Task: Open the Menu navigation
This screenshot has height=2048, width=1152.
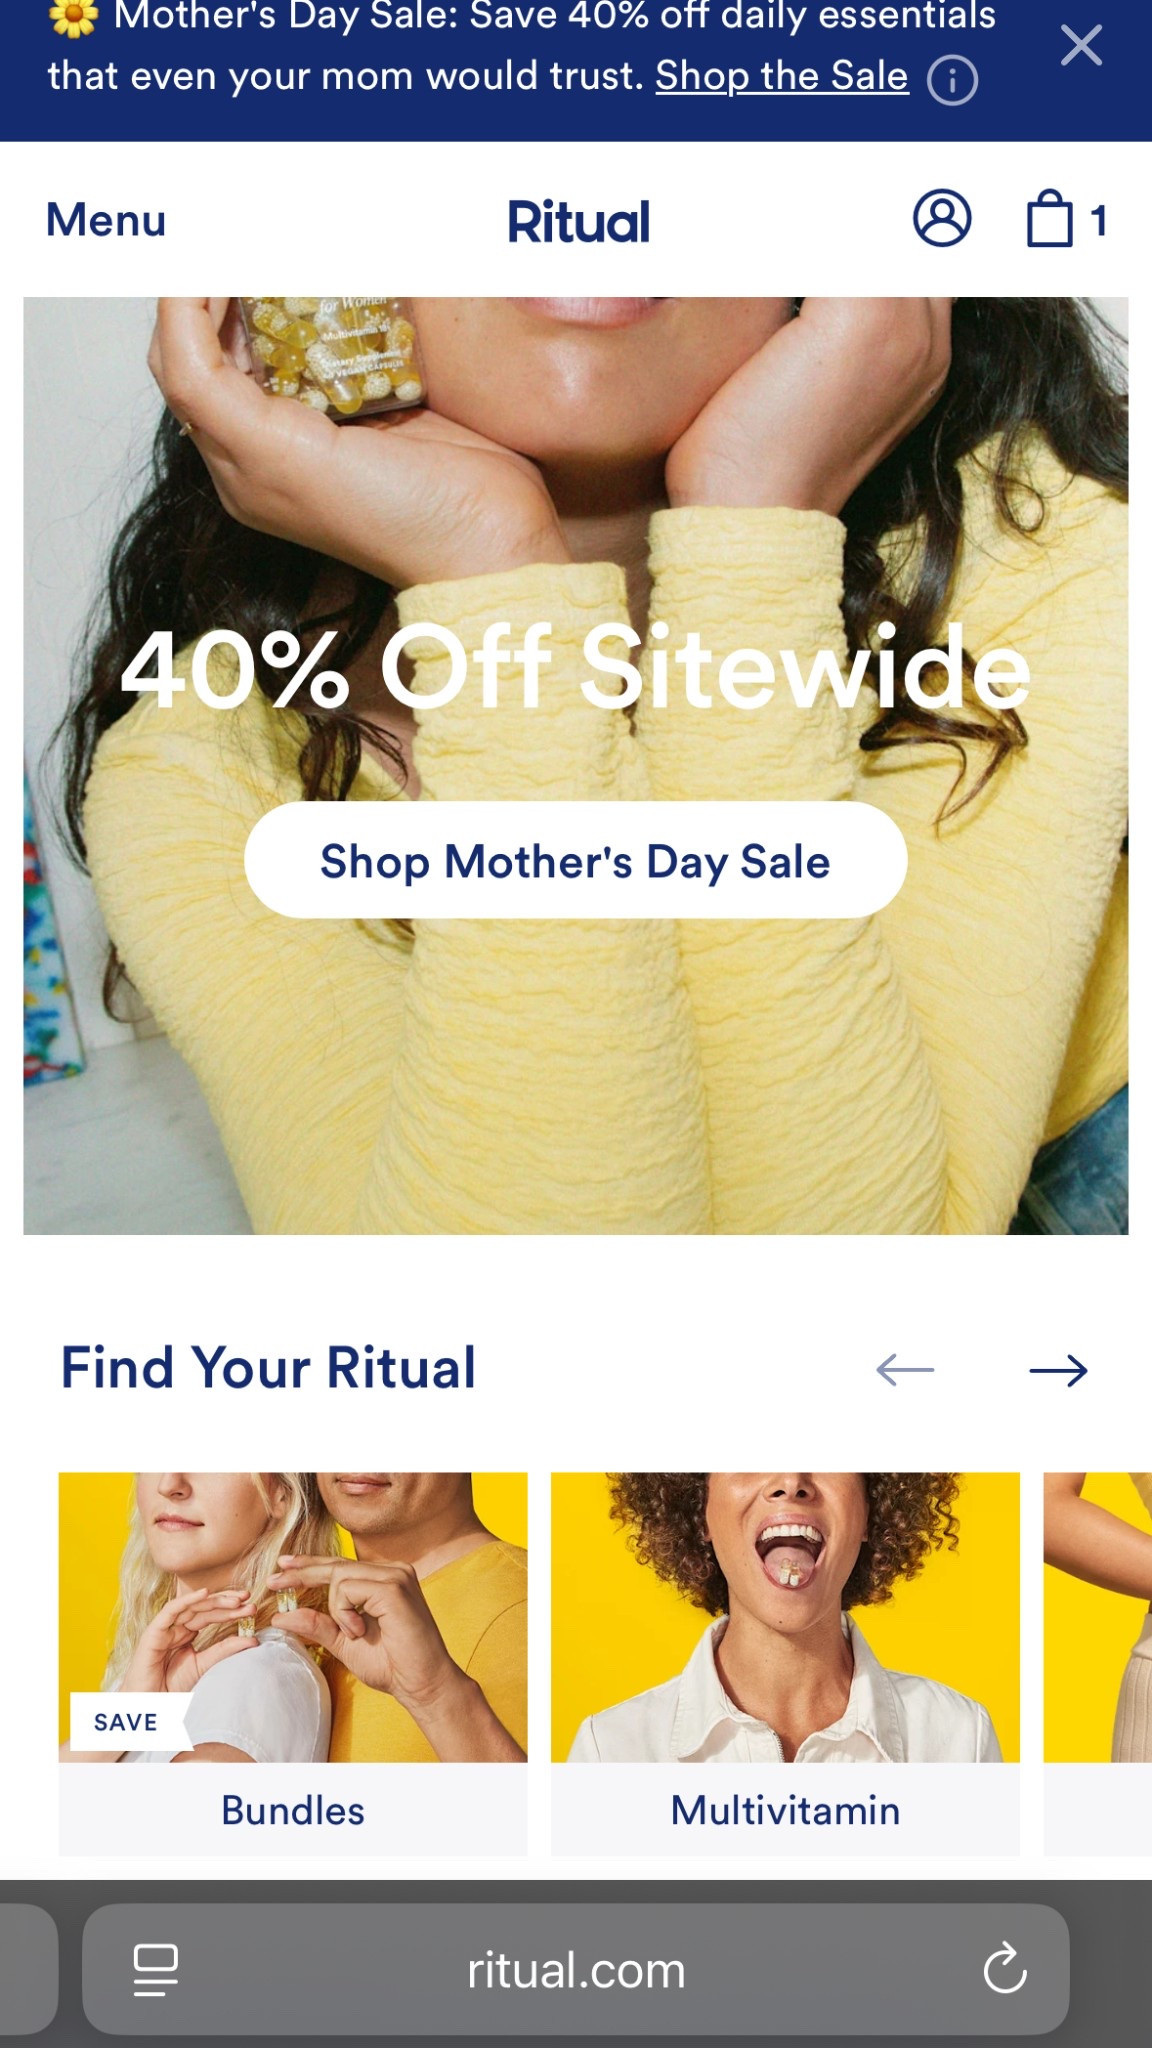Action: [x=106, y=220]
